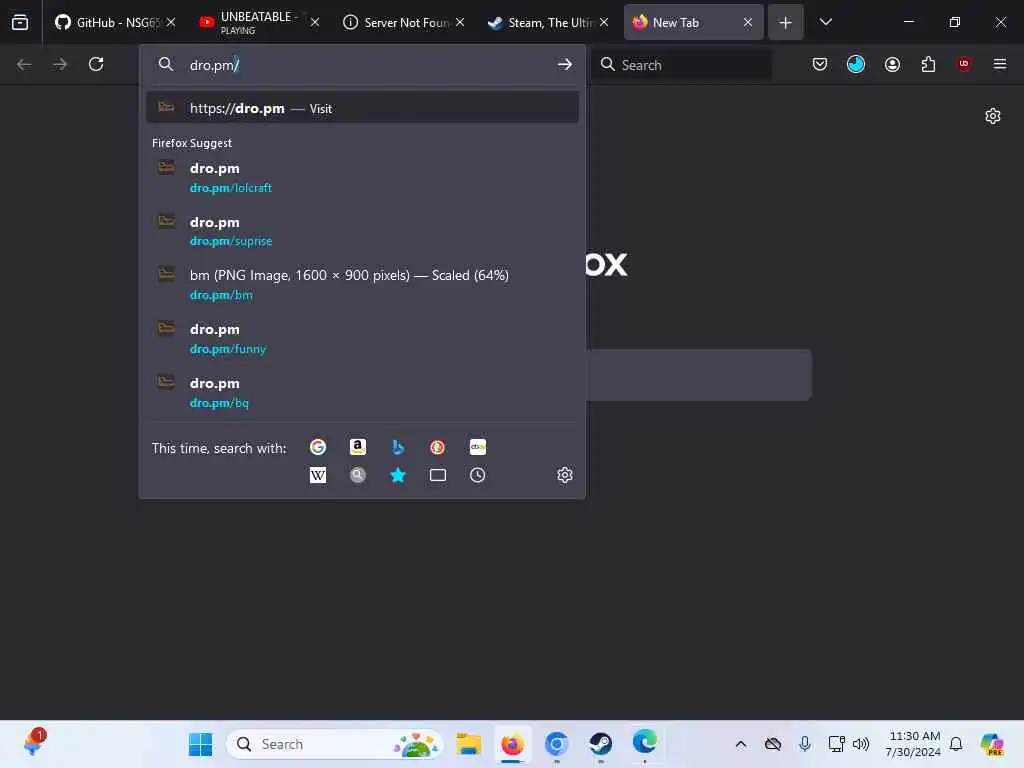Switch to the GitHub - NSG65 tab
Screen dimensions: 1024x768
point(108,22)
